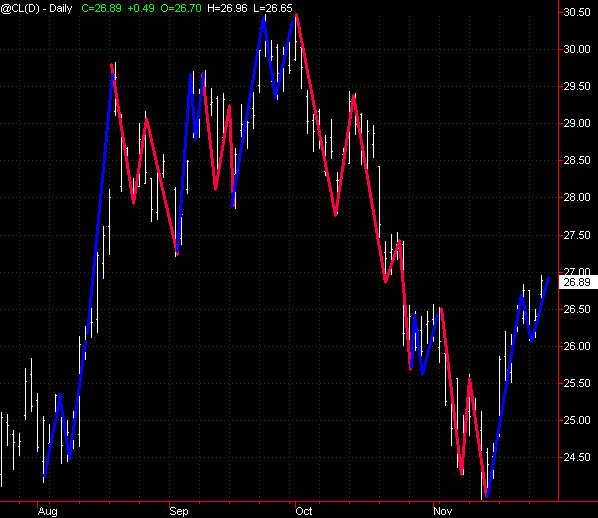The height and width of the screenshot is (518, 598).
Task: Click the H=26.96 high value
Action: click(227, 8)
